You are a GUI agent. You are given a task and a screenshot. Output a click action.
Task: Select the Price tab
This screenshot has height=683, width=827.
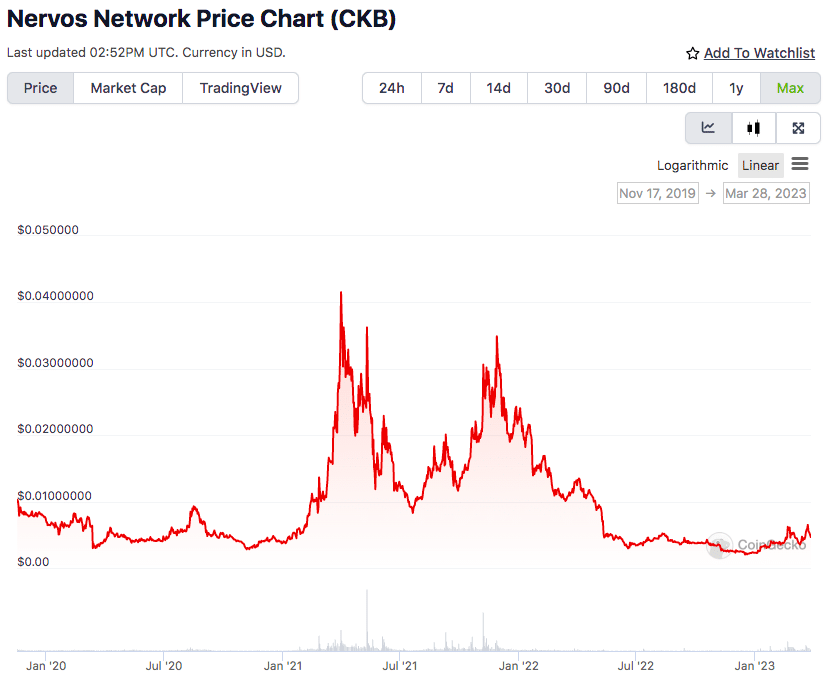pos(41,88)
